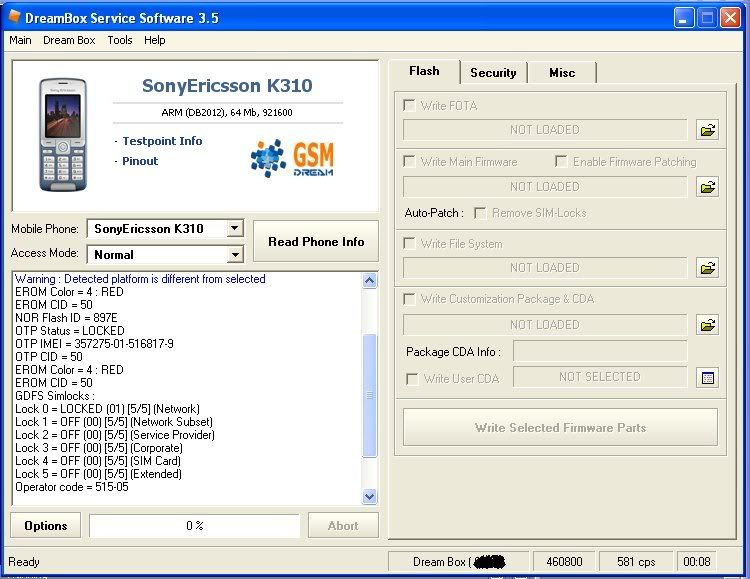Image resolution: width=750 pixels, height=579 pixels.
Task: Click the Main Firmware NOT LOADED field
Action: [545, 187]
